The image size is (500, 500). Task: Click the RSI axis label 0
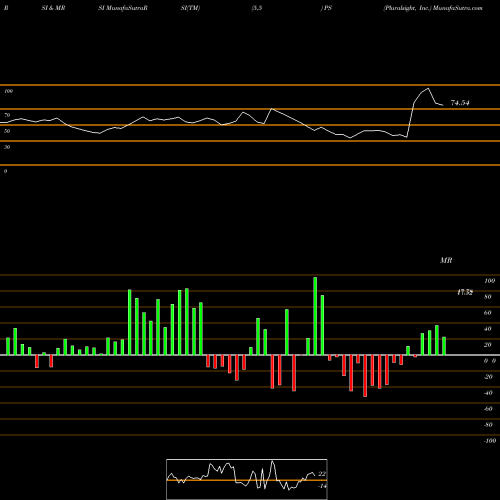point(5,171)
